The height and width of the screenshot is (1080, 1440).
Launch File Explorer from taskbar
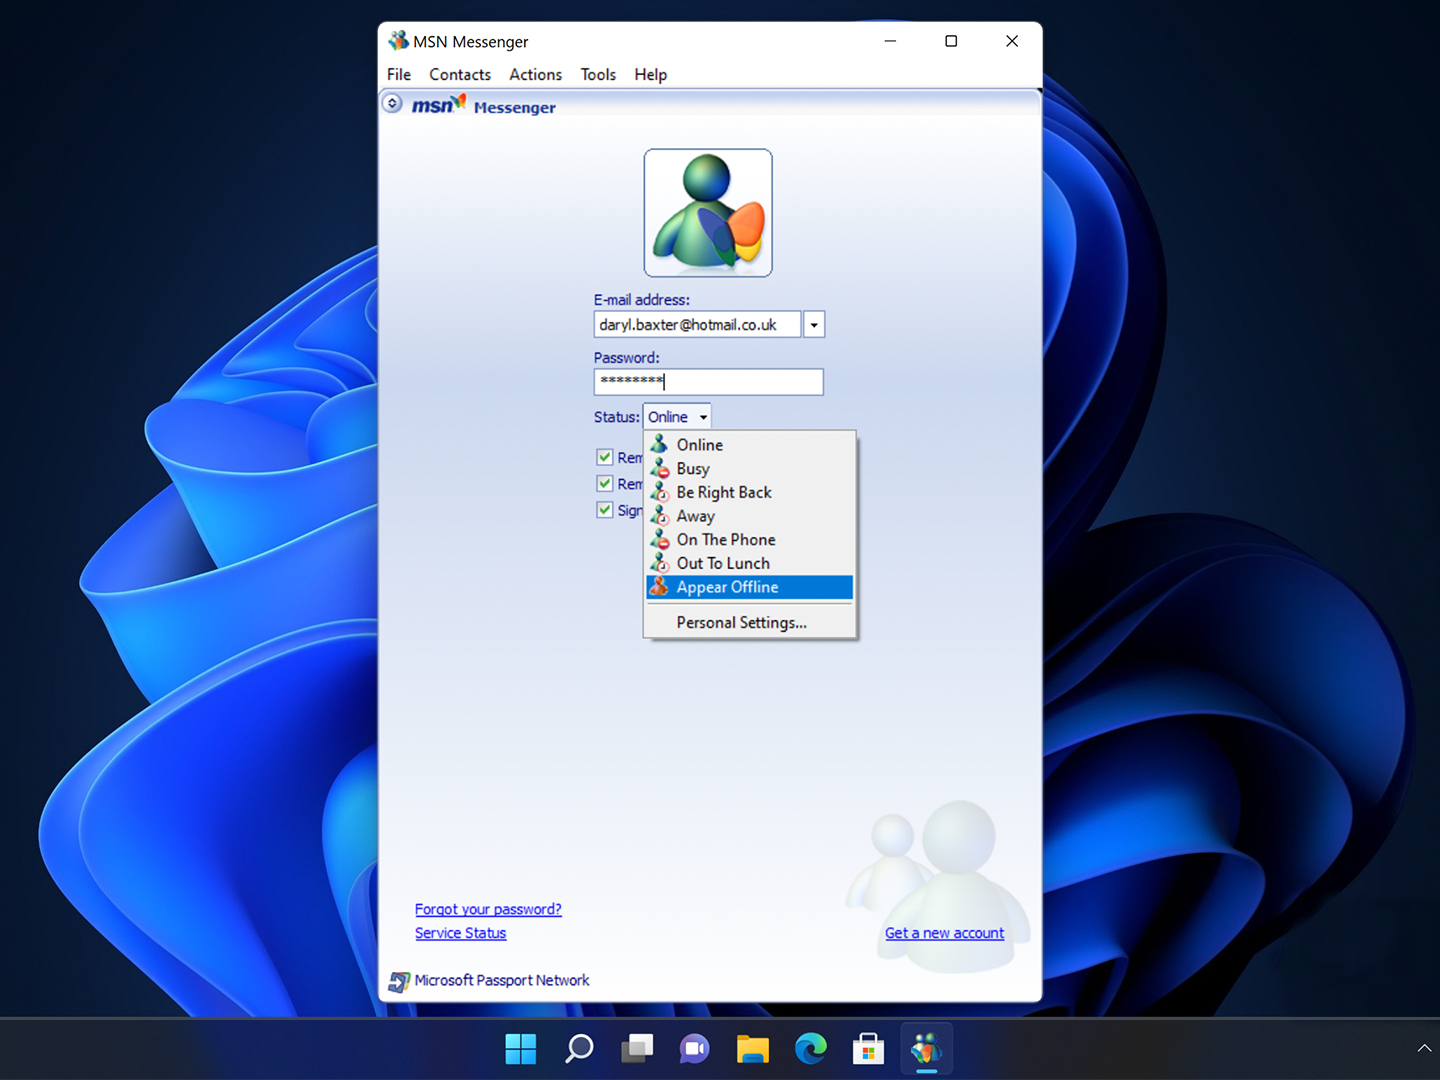(752, 1049)
